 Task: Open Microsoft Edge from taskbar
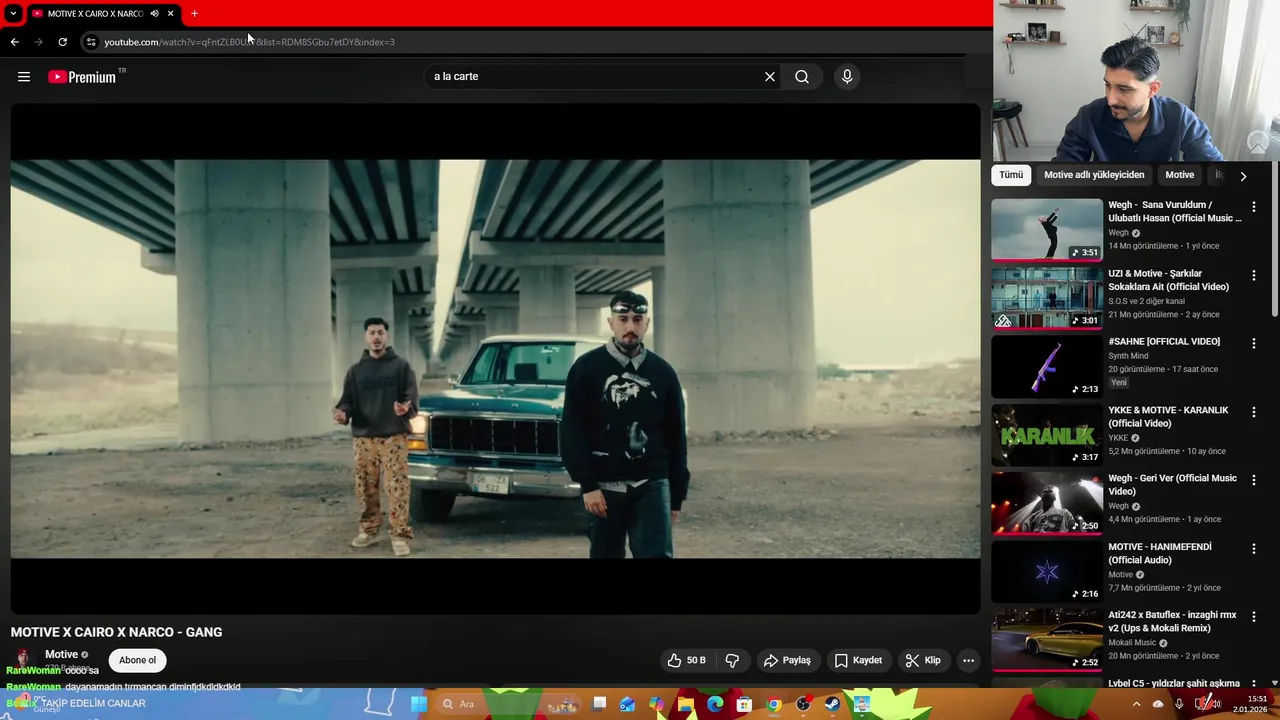715,704
